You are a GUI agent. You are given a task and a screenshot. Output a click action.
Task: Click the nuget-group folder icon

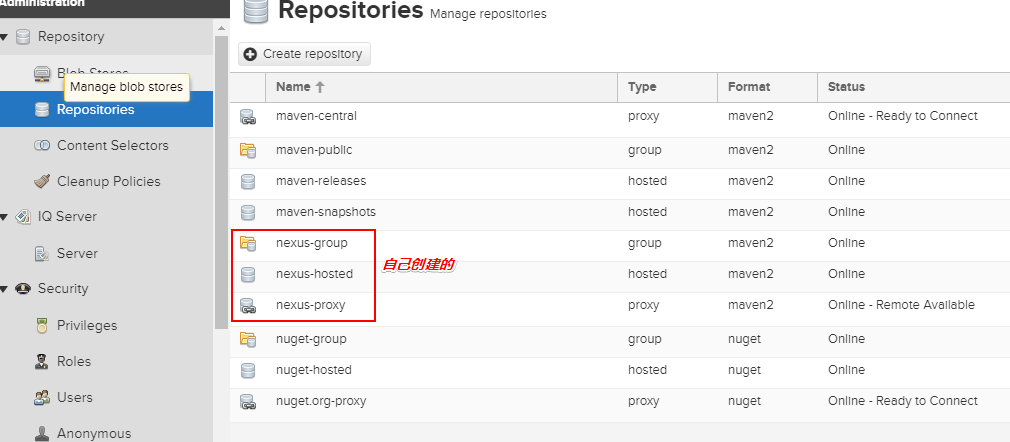(248, 340)
